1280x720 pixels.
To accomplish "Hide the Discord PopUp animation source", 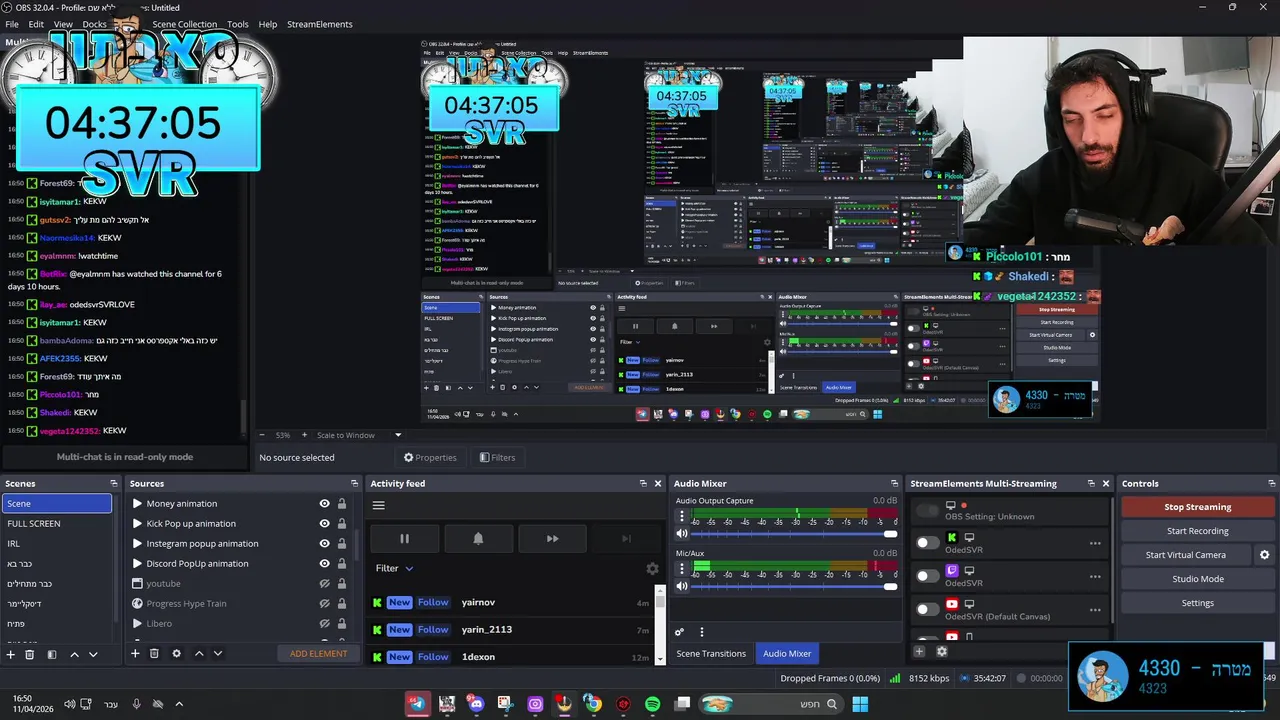I will click(x=324, y=564).
